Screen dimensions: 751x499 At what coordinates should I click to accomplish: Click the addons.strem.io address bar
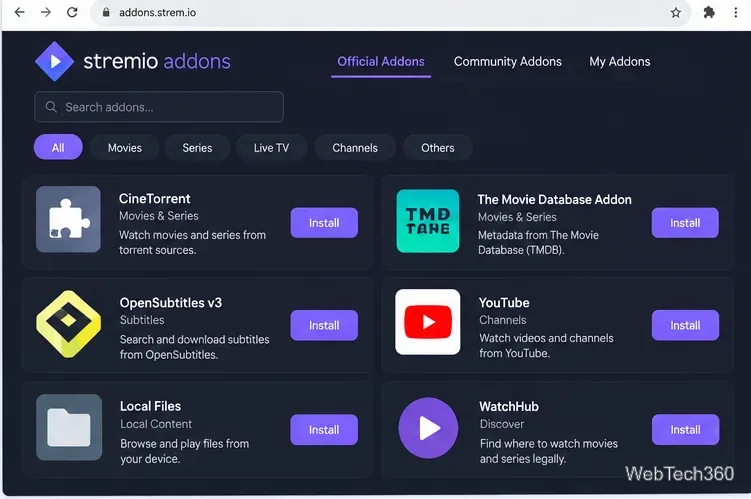click(390, 13)
